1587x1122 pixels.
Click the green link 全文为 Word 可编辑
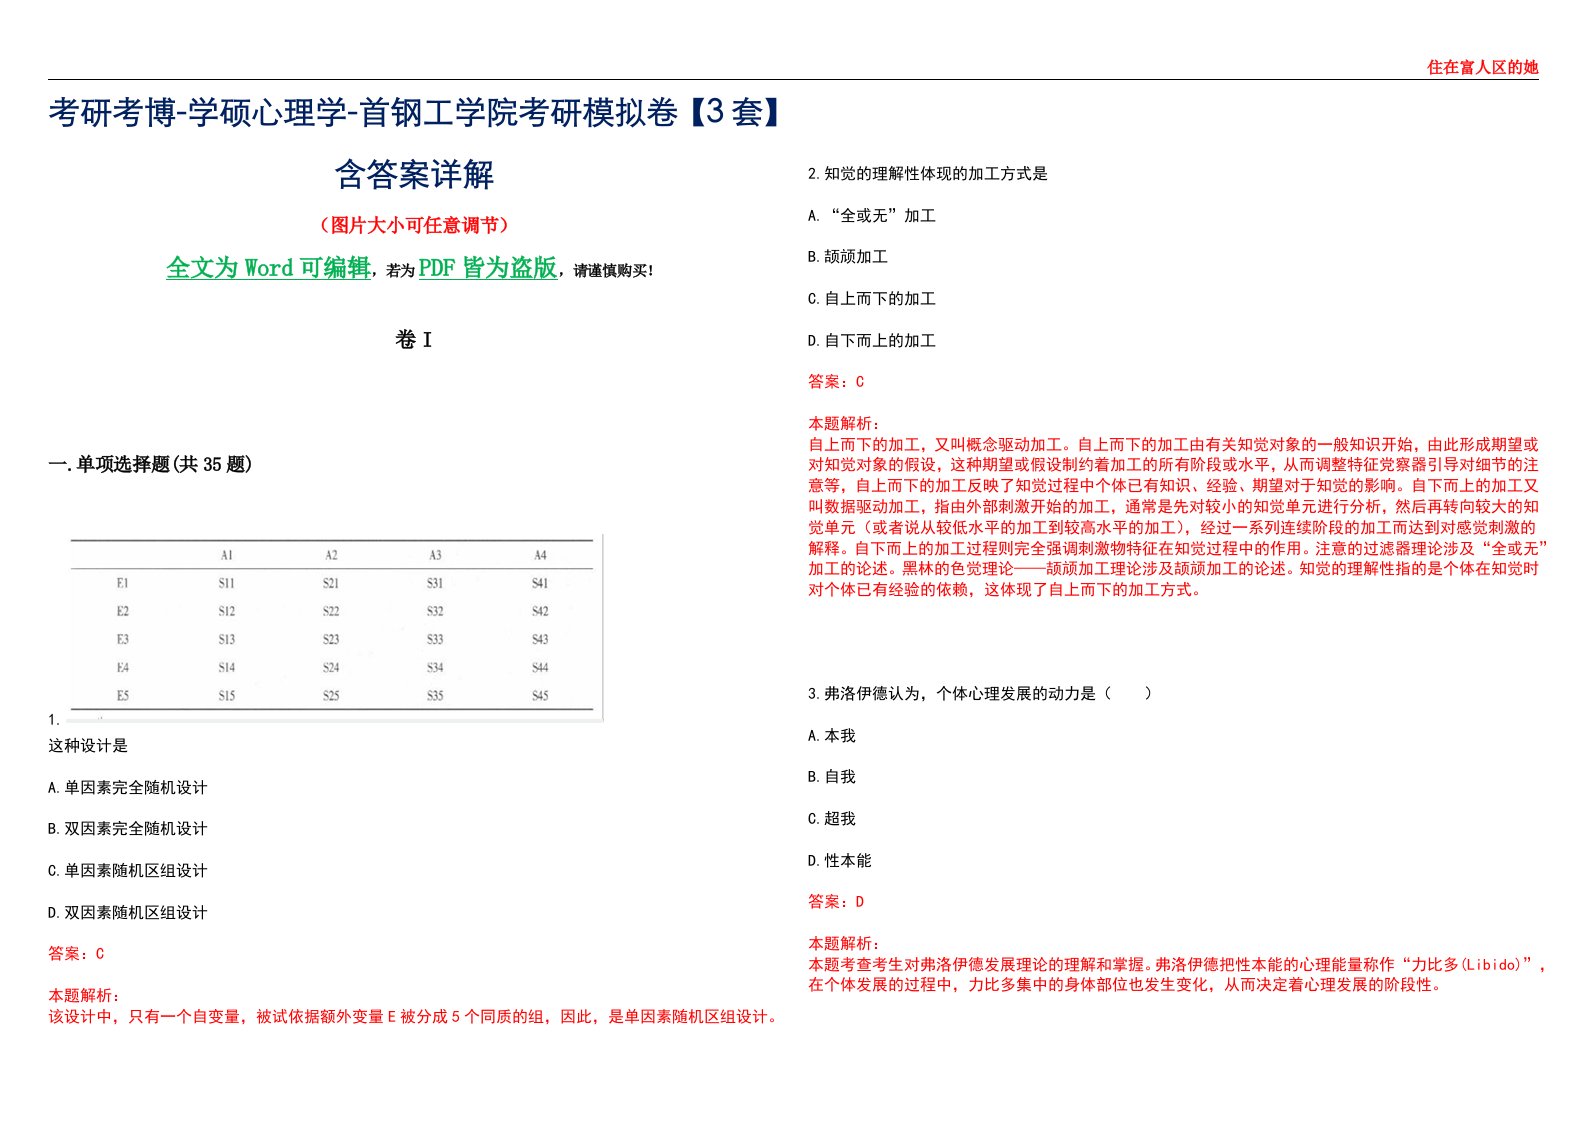click(268, 268)
